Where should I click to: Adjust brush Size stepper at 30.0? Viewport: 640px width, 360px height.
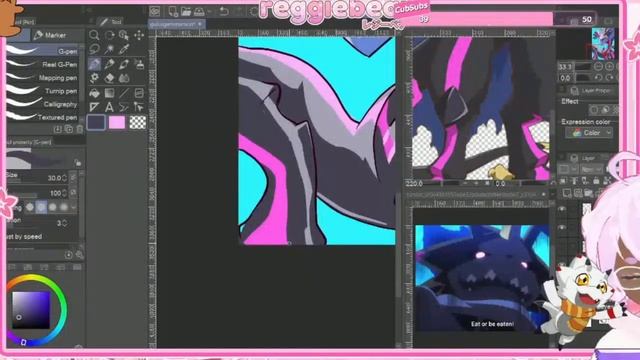[64, 178]
